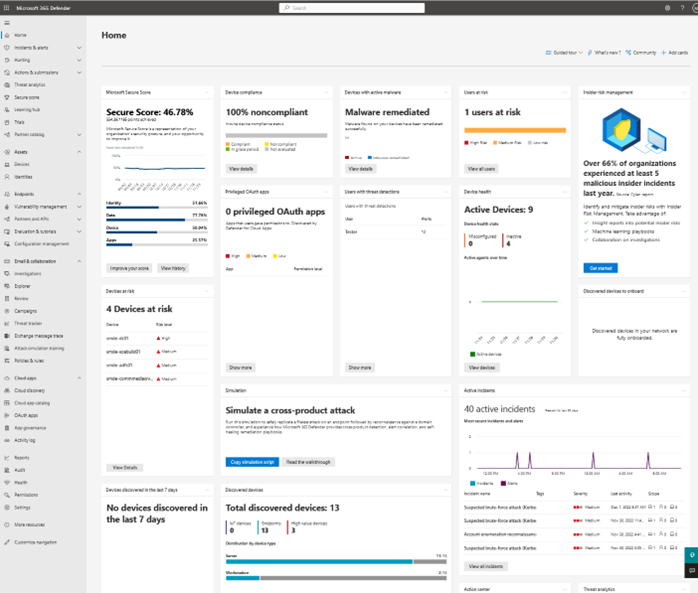Viewport: 698px width, 593px height.
Task: Collapse the Cloud apps section
Action: [x=79, y=378]
